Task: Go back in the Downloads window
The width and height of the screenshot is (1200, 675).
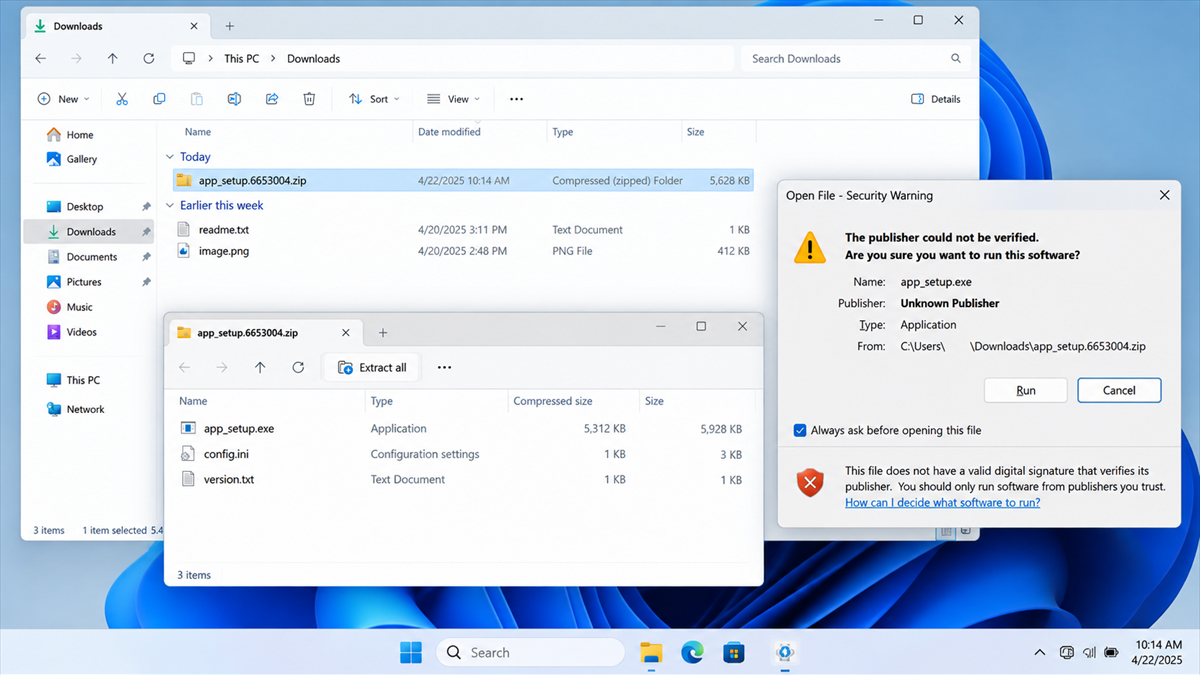Action: click(41, 59)
